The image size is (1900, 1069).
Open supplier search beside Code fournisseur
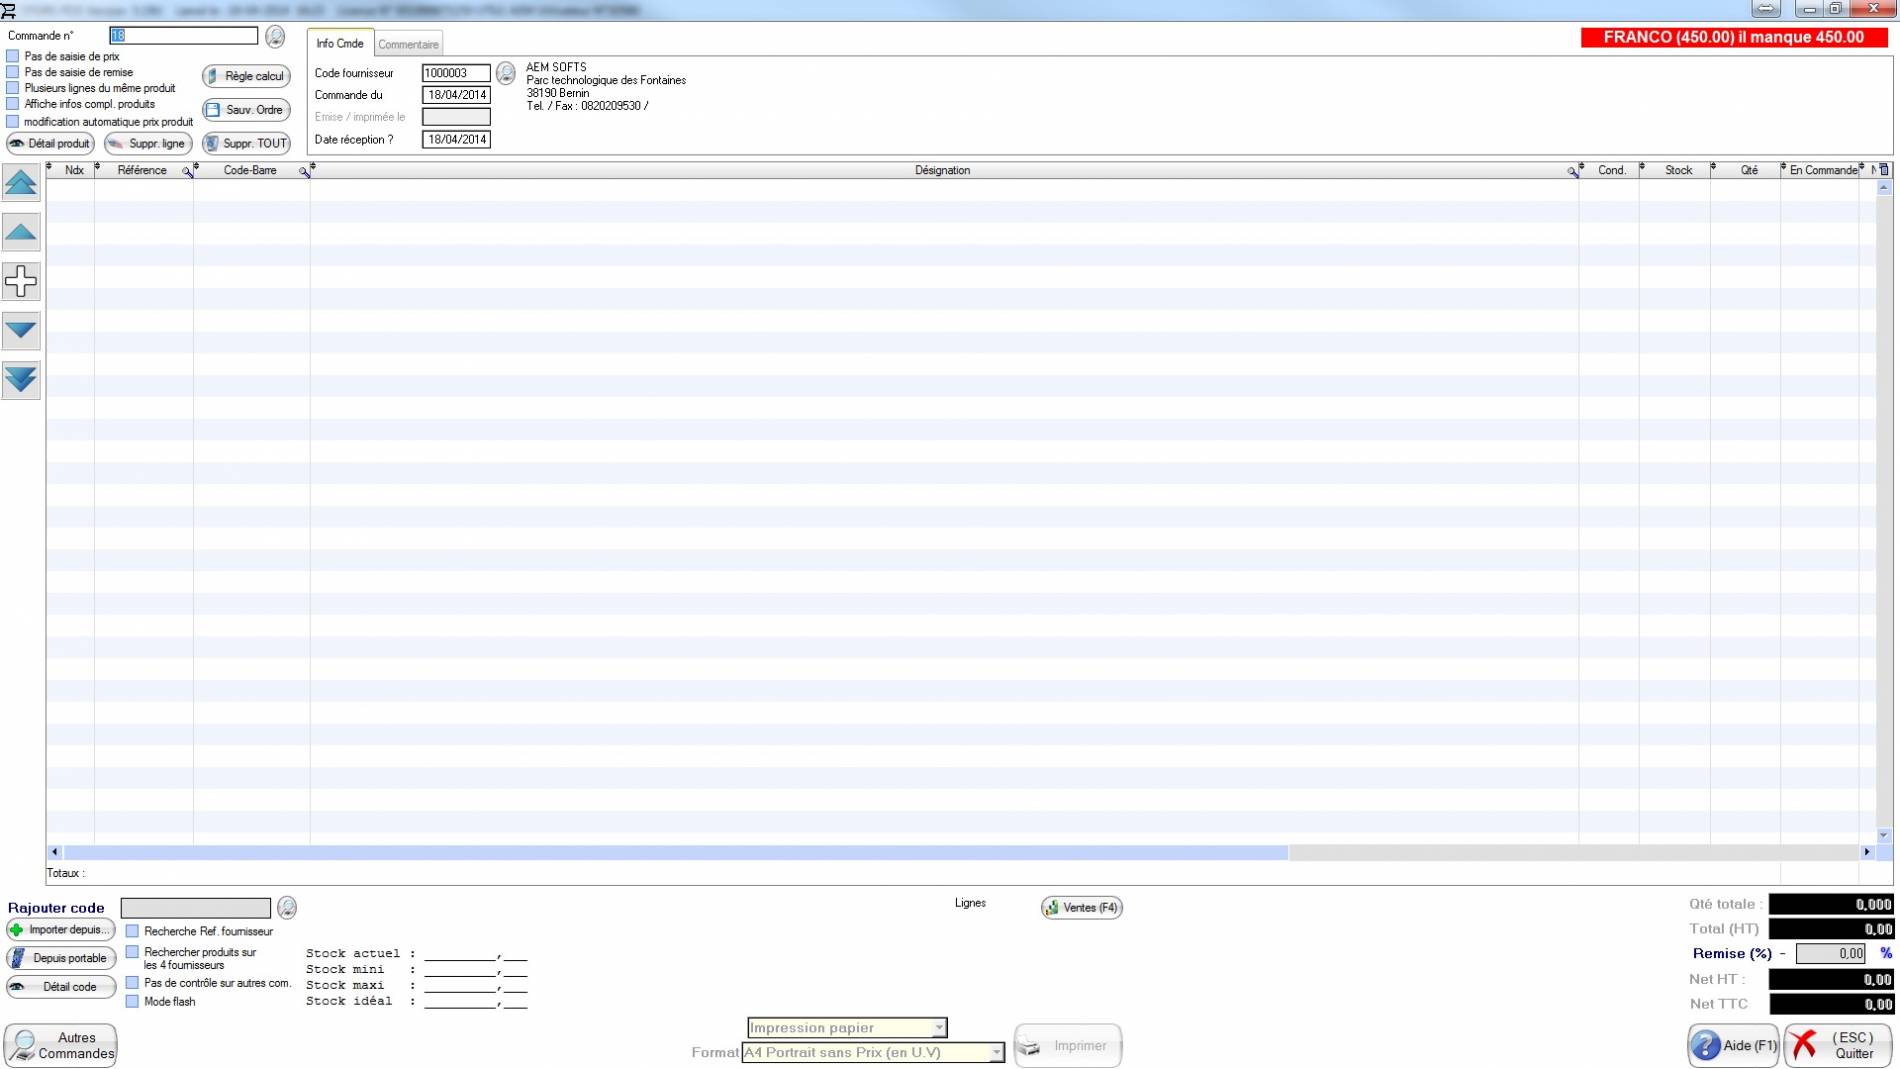click(x=506, y=73)
